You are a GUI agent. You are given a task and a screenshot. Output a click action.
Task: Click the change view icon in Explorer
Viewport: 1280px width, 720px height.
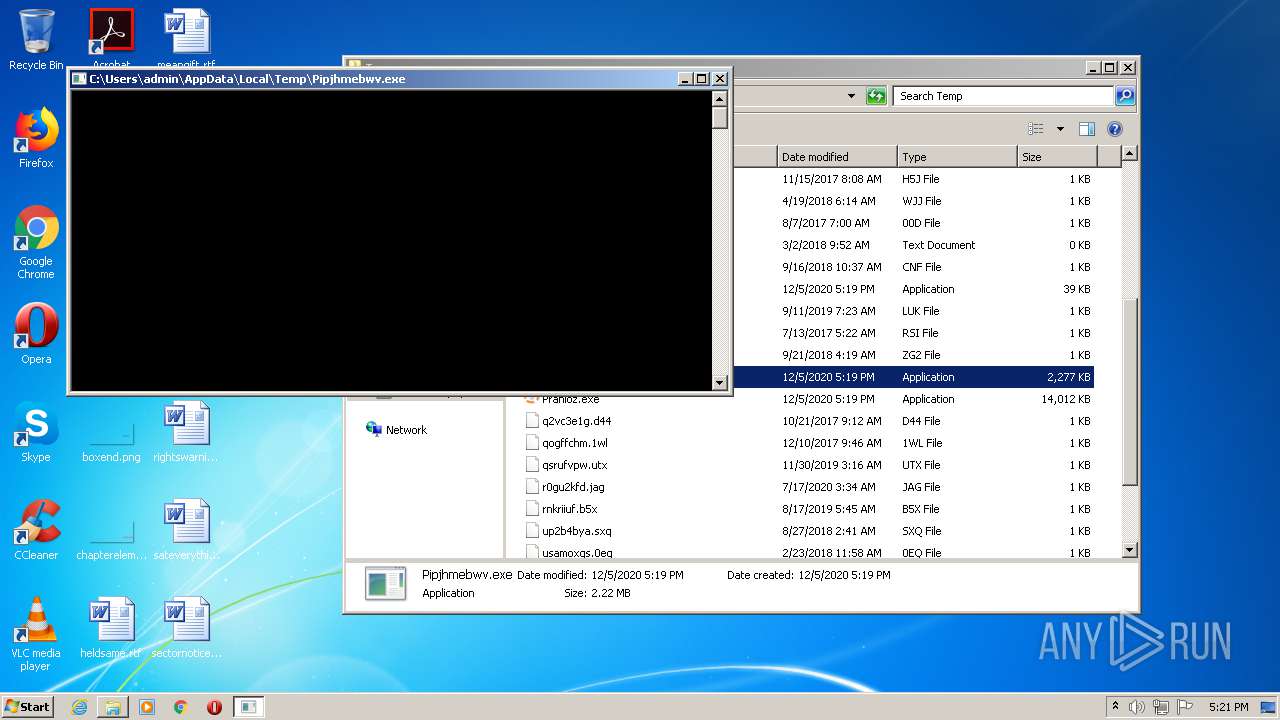(1036, 129)
